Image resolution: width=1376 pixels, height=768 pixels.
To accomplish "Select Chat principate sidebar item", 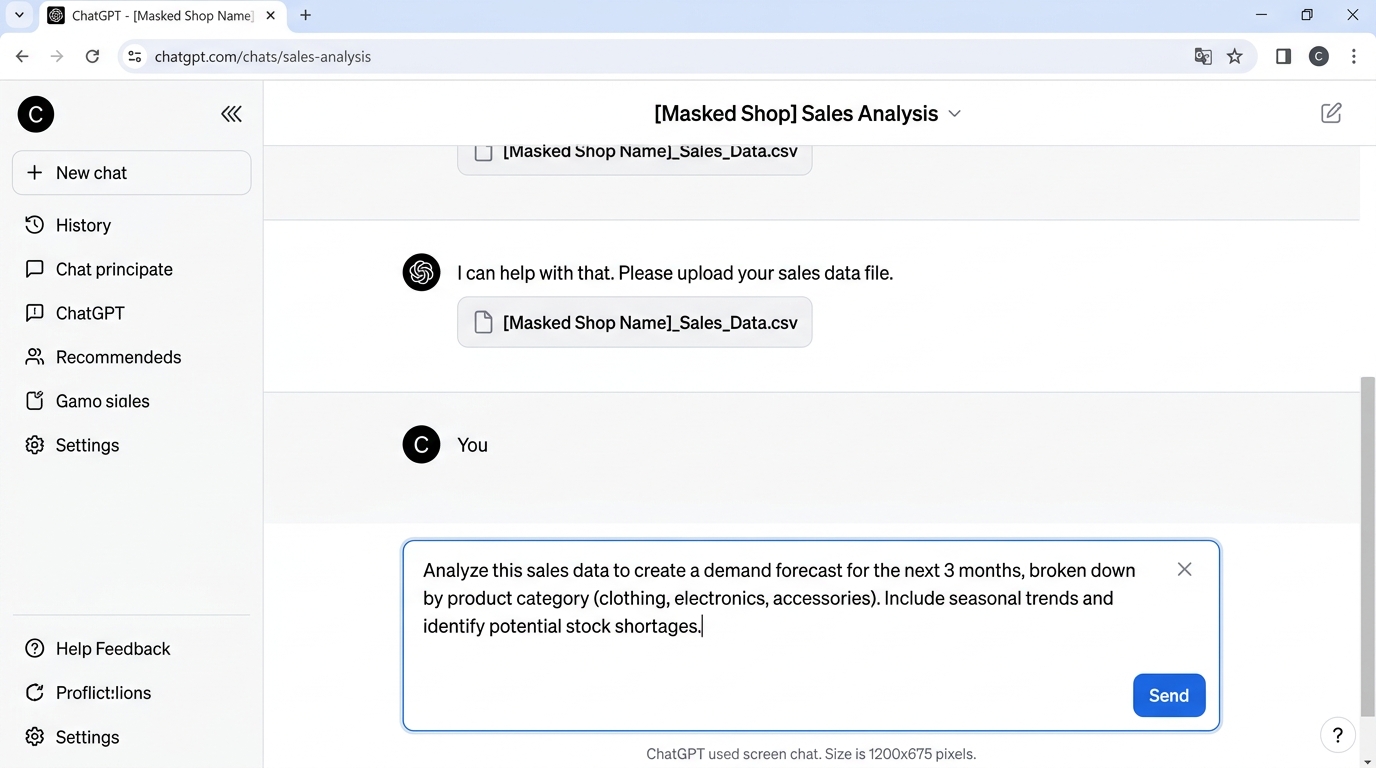I will click(114, 269).
